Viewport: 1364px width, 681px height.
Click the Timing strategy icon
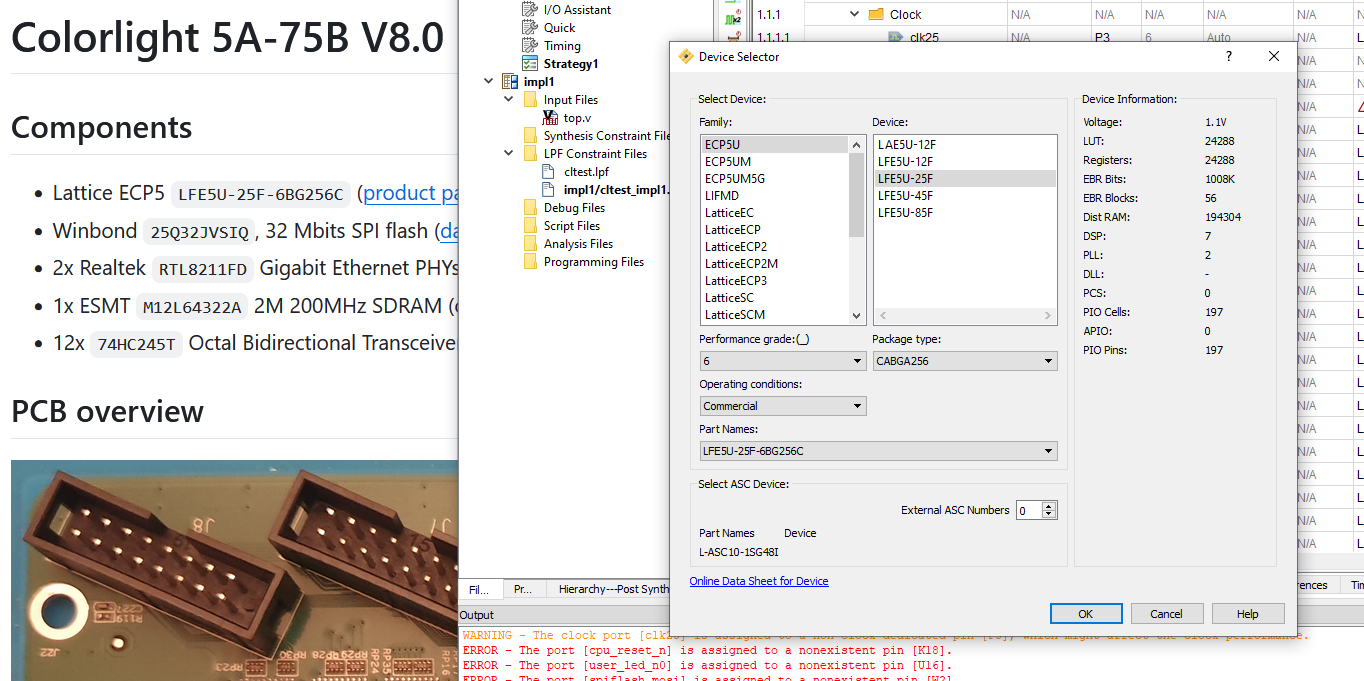(530, 46)
